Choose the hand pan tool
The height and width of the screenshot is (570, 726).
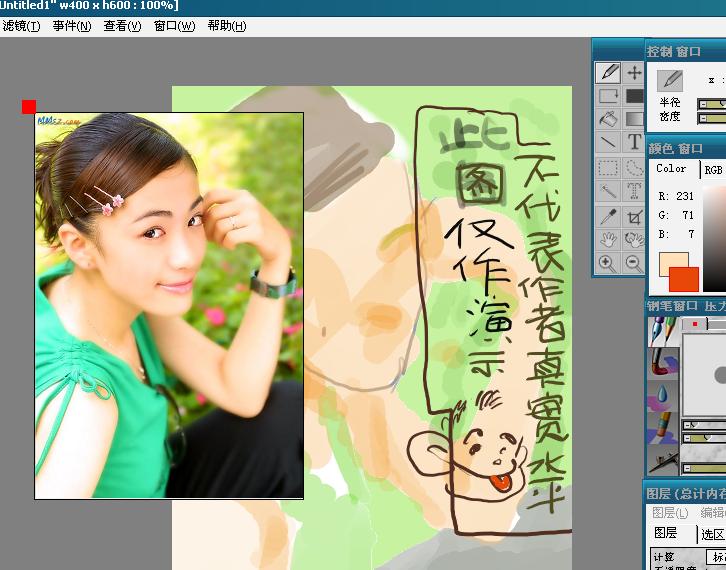click(x=608, y=239)
